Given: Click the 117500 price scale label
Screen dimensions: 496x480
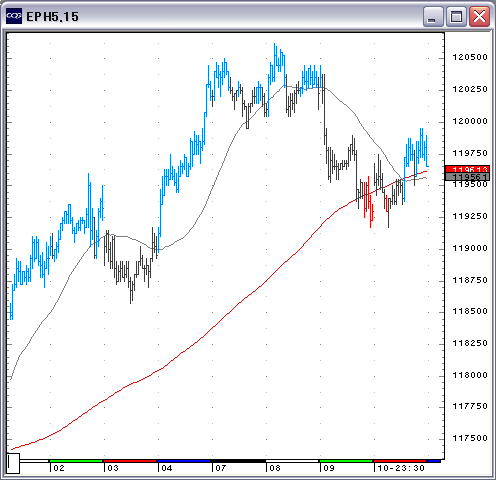Looking at the screenshot, I should [x=470, y=438].
